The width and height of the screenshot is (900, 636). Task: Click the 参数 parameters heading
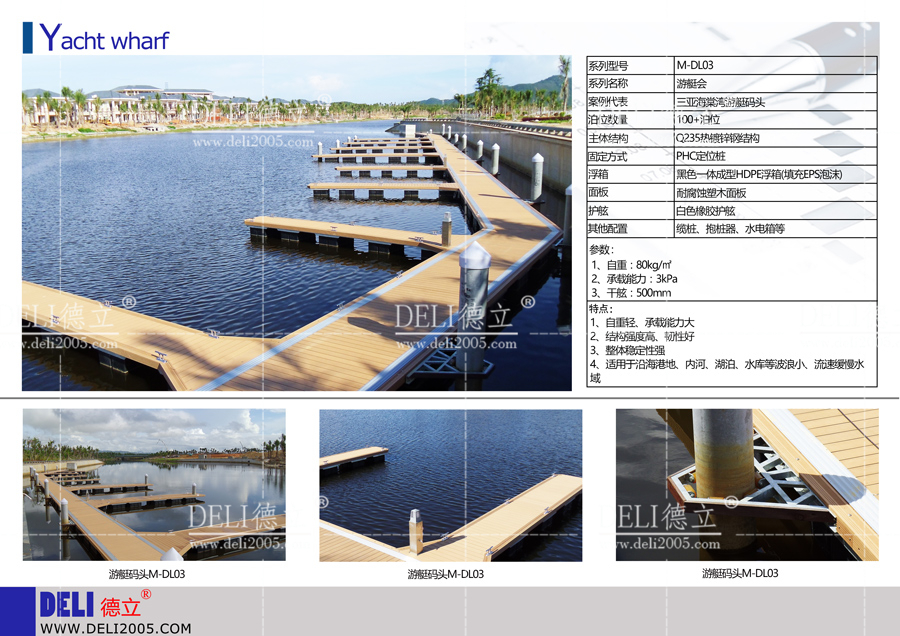[x=602, y=249]
